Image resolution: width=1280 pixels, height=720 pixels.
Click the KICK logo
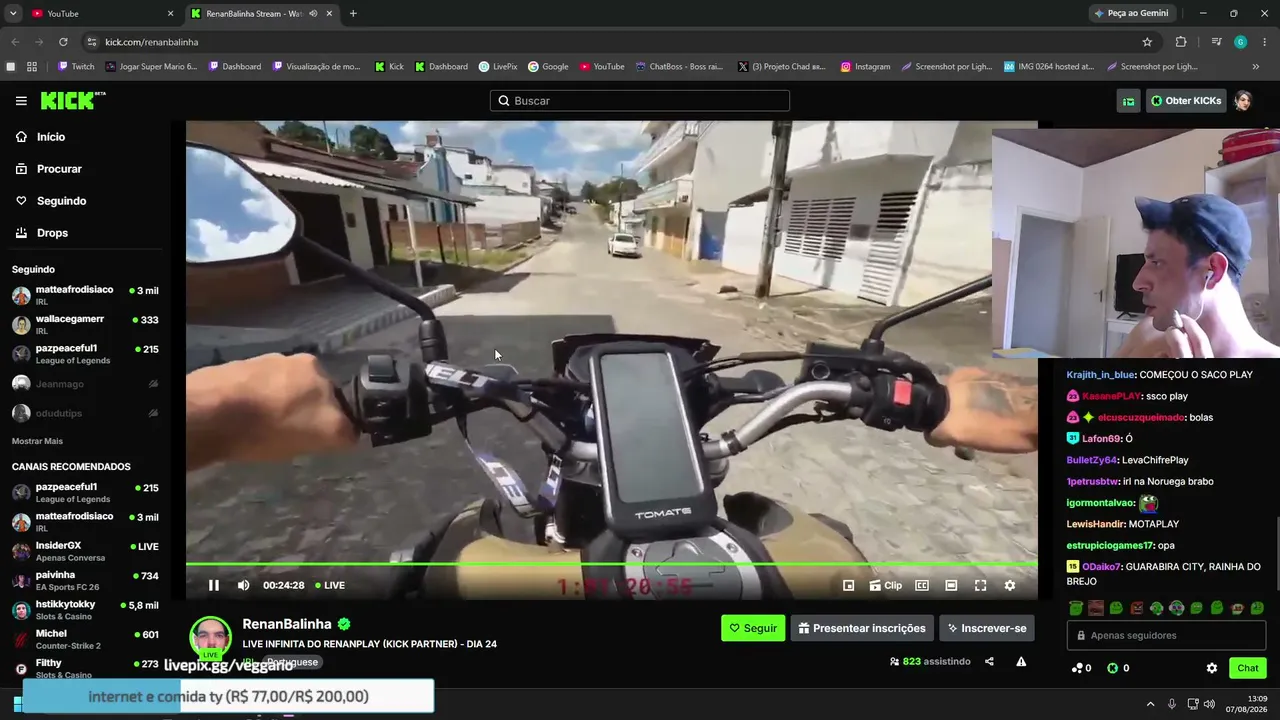tap(72, 100)
